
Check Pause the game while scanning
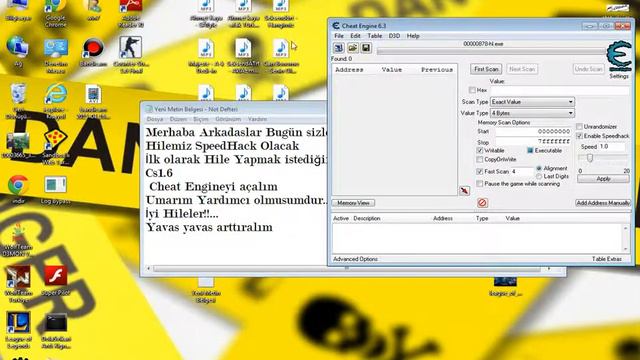pos(480,184)
